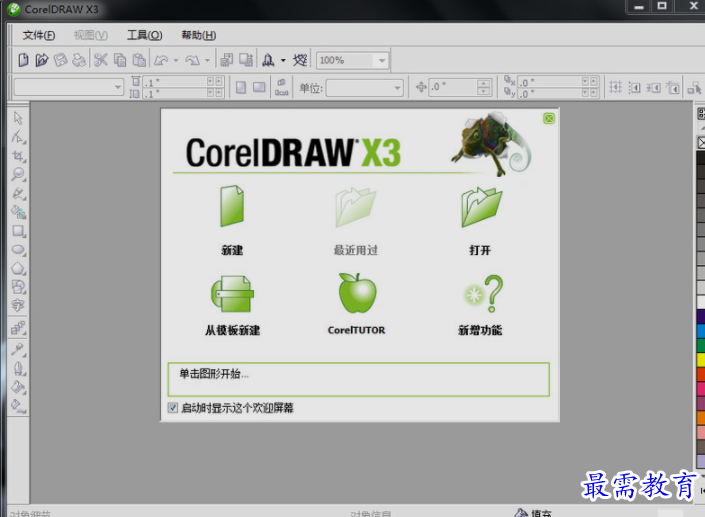Toggle show welcome screen at startup checkbox

[x=173, y=408]
